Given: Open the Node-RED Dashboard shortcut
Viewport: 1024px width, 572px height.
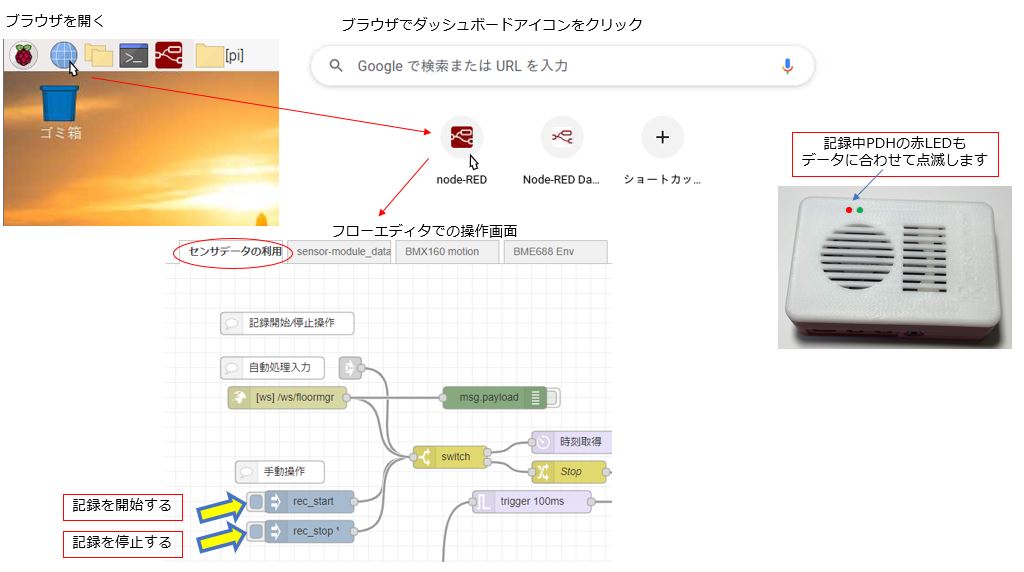Looking at the screenshot, I should 562,138.
